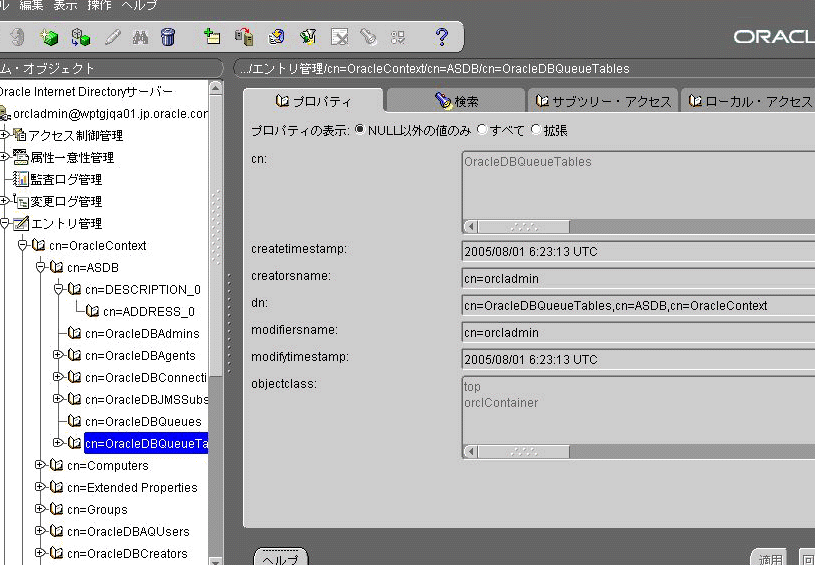Click the grayed table with X icon

tap(339, 37)
